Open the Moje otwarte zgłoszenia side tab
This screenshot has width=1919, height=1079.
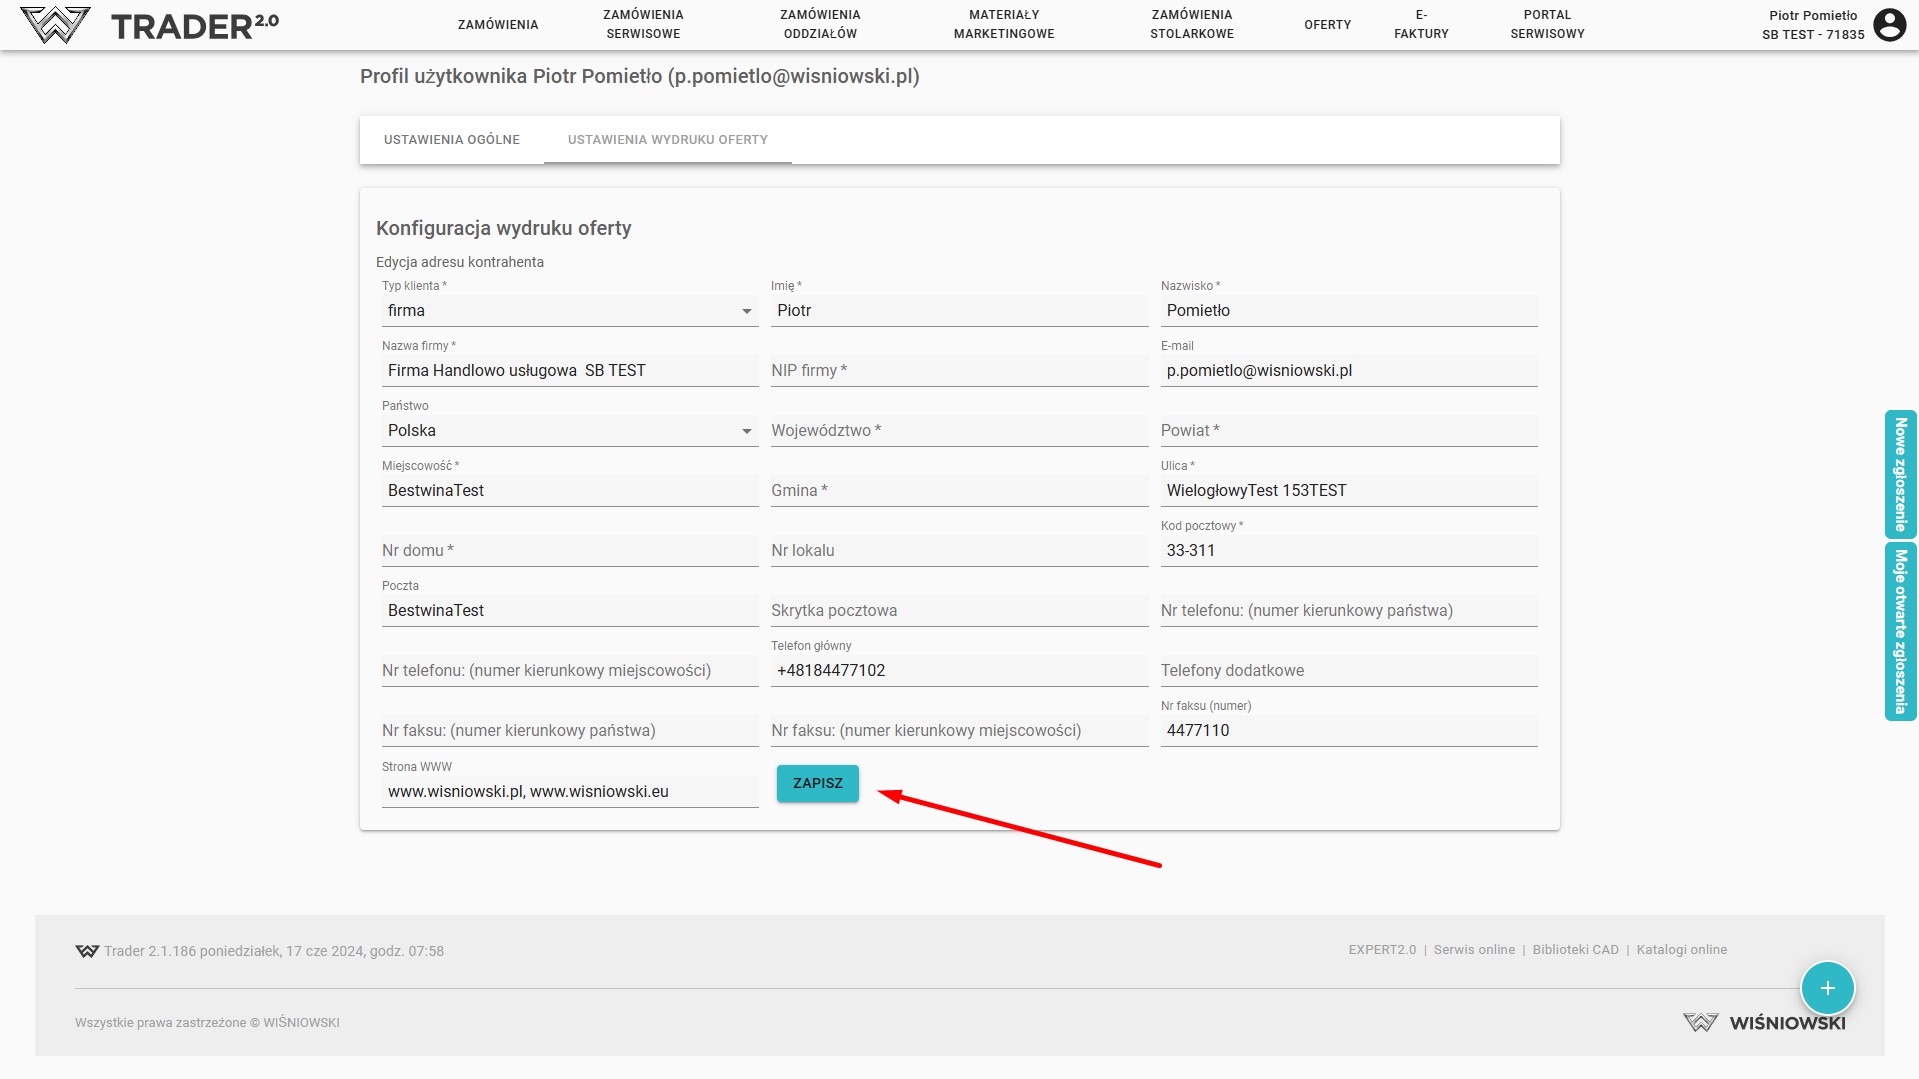click(x=1900, y=631)
